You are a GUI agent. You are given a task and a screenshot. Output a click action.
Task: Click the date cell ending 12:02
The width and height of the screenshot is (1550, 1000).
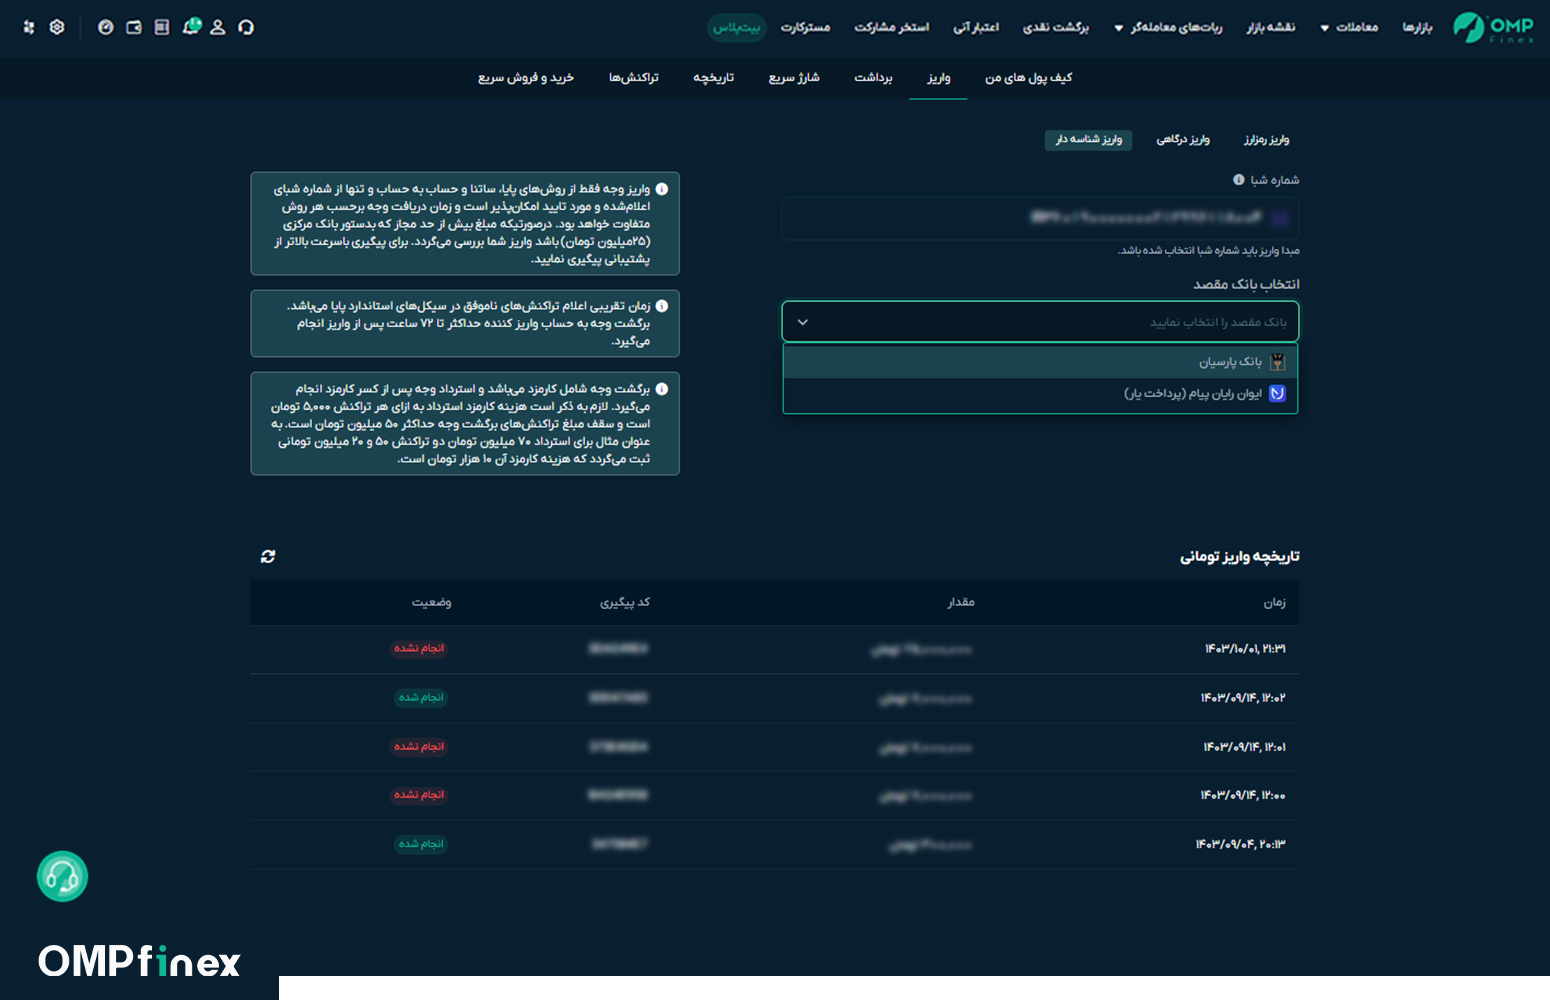[x=1243, y=698]
